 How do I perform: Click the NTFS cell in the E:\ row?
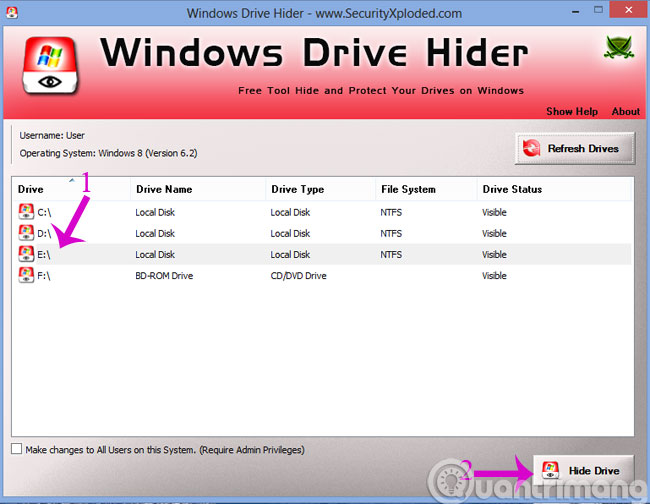(391, 254)
